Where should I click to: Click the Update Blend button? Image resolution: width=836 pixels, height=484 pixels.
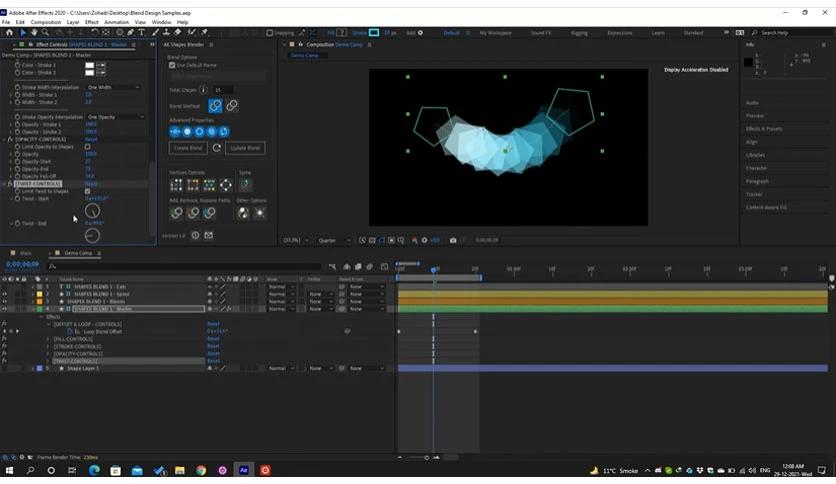point(245,148)
